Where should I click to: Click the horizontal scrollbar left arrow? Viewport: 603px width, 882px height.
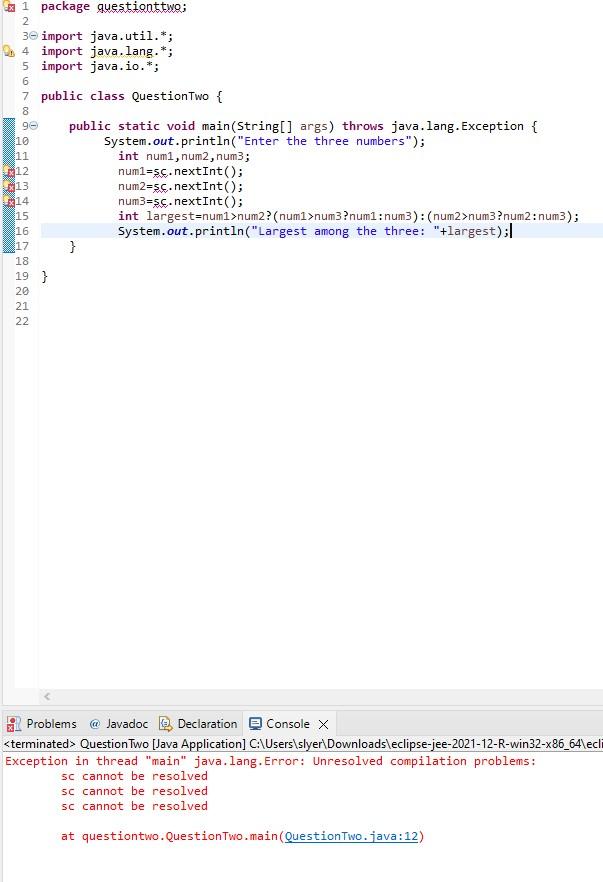click(47, 696)
